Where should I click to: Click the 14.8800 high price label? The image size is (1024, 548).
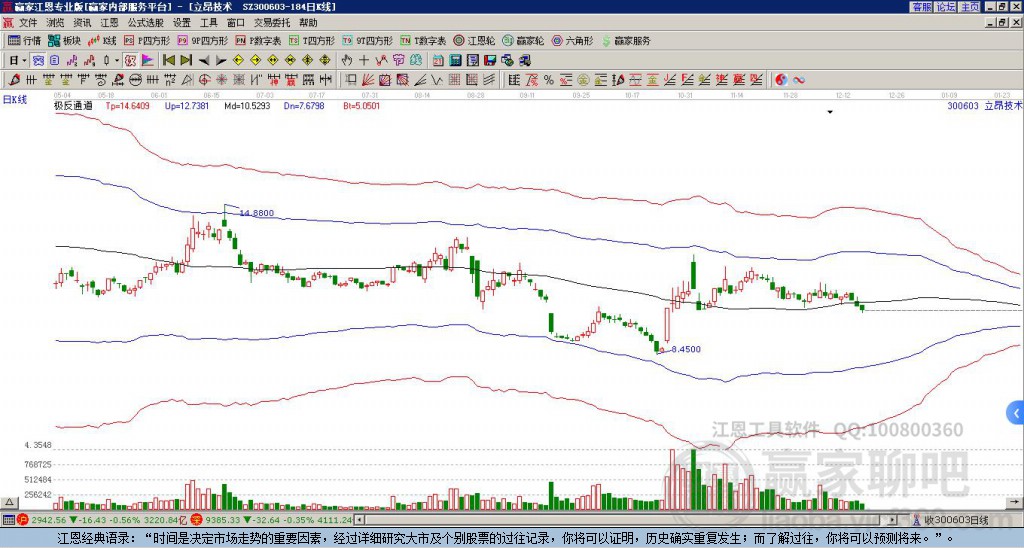point(257,213)
